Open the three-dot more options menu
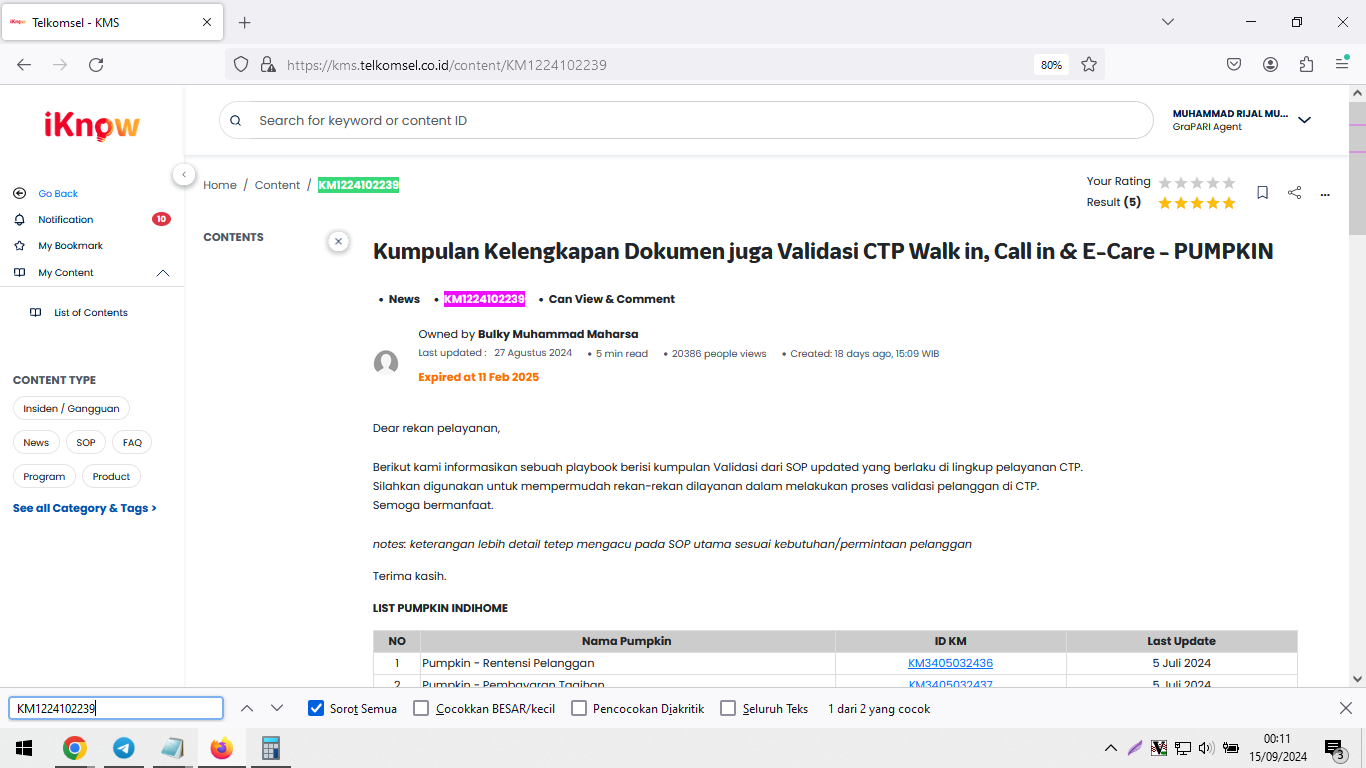Viewport: 1366px width, 768px height. (x=1325, y=194)
